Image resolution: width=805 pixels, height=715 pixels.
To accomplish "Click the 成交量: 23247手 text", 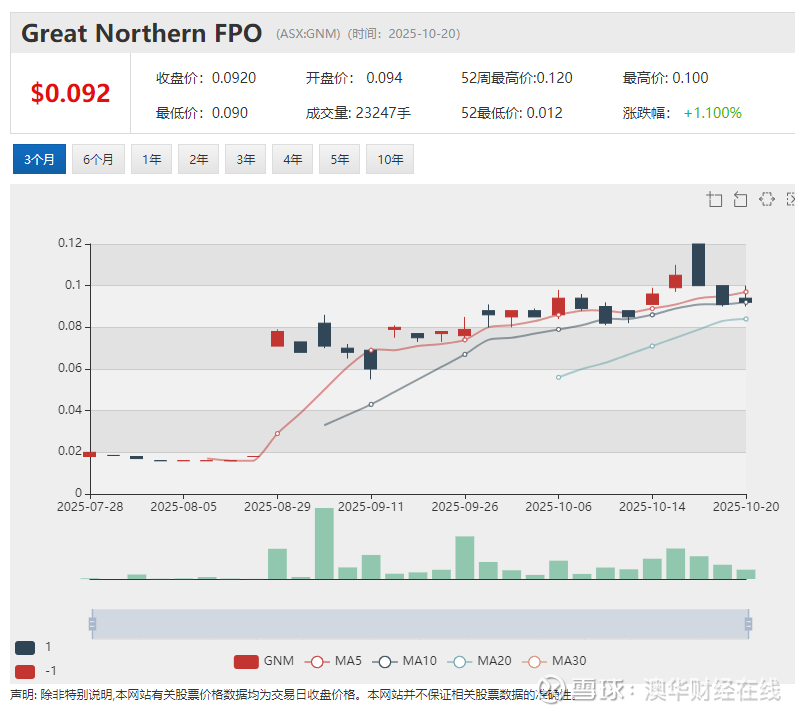I will click(x=358, y=113).
